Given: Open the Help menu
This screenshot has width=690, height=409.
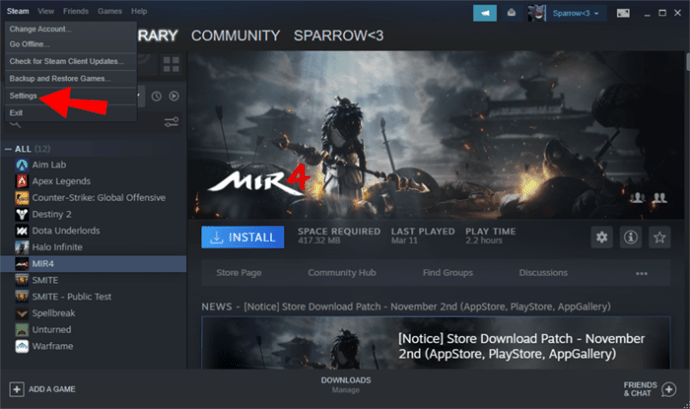Looking at the screenshot, I should click(x=139, y=11).
